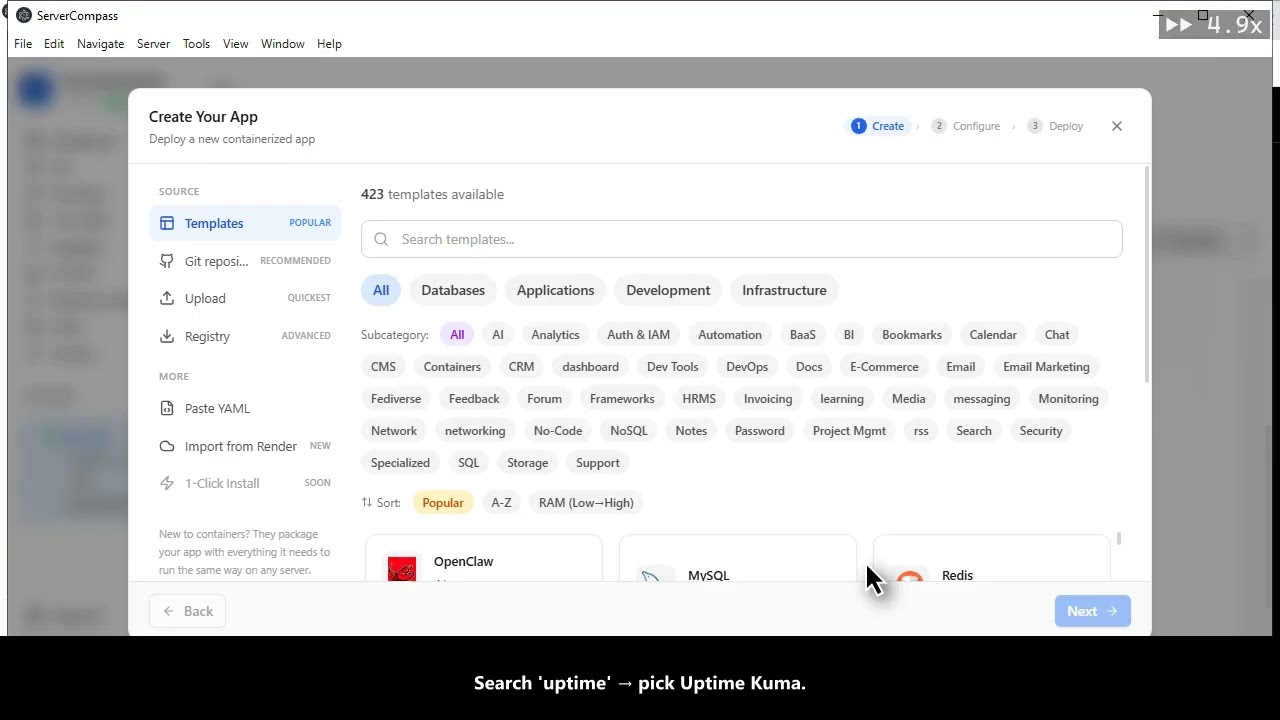Sort templates by Popular
The image size is (1280, 720).
tap(443, 503)
